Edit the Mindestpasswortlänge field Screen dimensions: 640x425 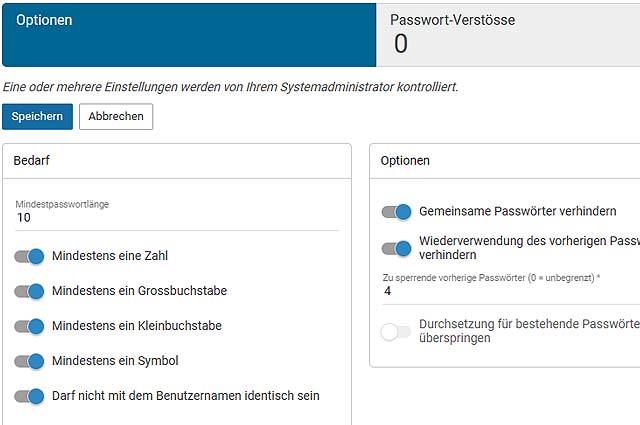pyautogui.click(x=177, y=218)
